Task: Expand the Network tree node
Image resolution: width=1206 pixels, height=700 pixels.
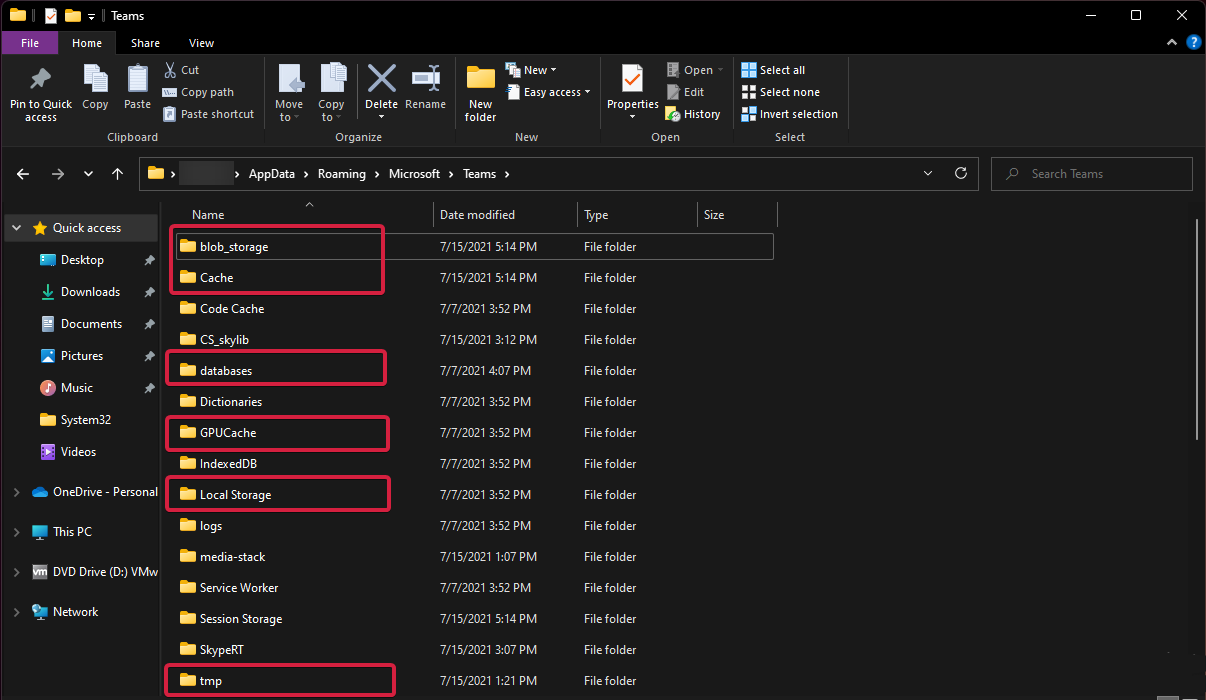Action: coord(16,612)
